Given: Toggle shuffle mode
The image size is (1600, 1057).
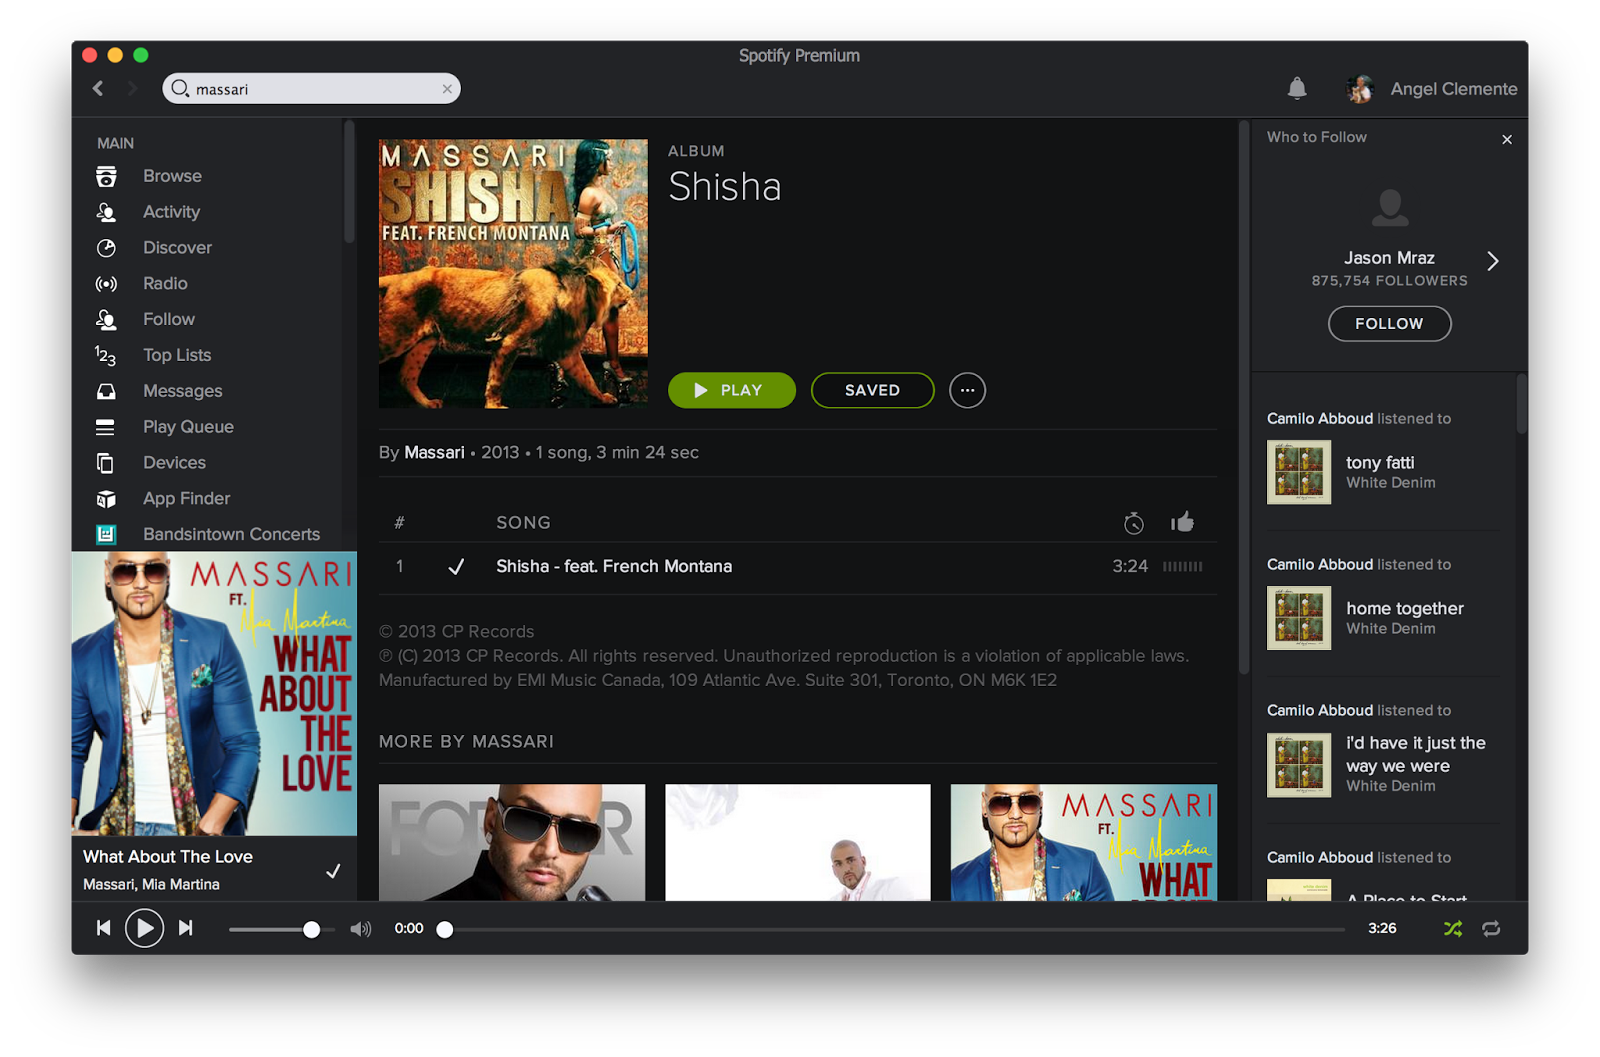Looking at the screenshot, I should 1453,929.
